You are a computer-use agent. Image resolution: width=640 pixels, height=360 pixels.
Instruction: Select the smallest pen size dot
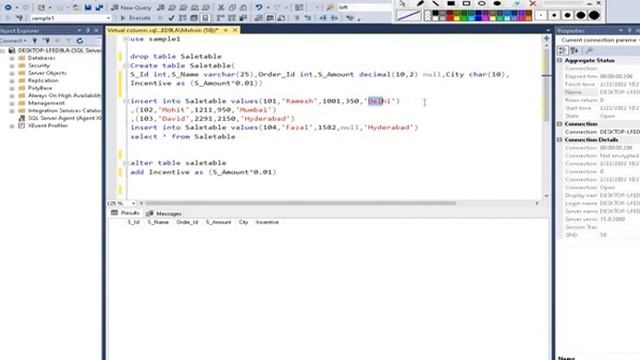[x=541, y=16]
